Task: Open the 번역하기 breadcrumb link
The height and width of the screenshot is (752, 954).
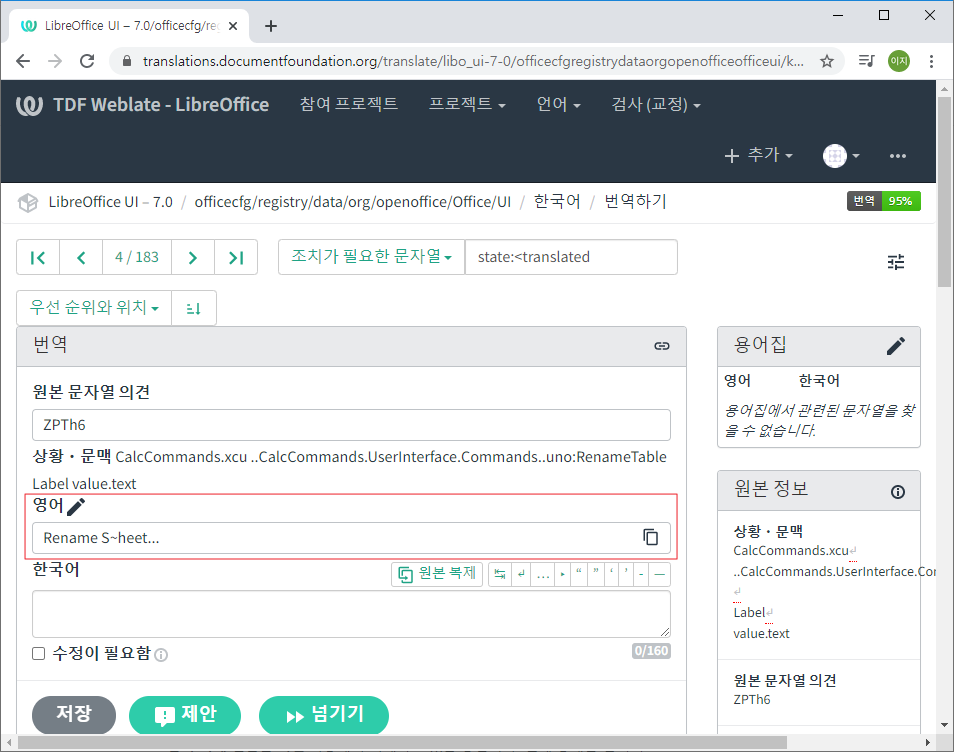Action: (x=636, y=202)
